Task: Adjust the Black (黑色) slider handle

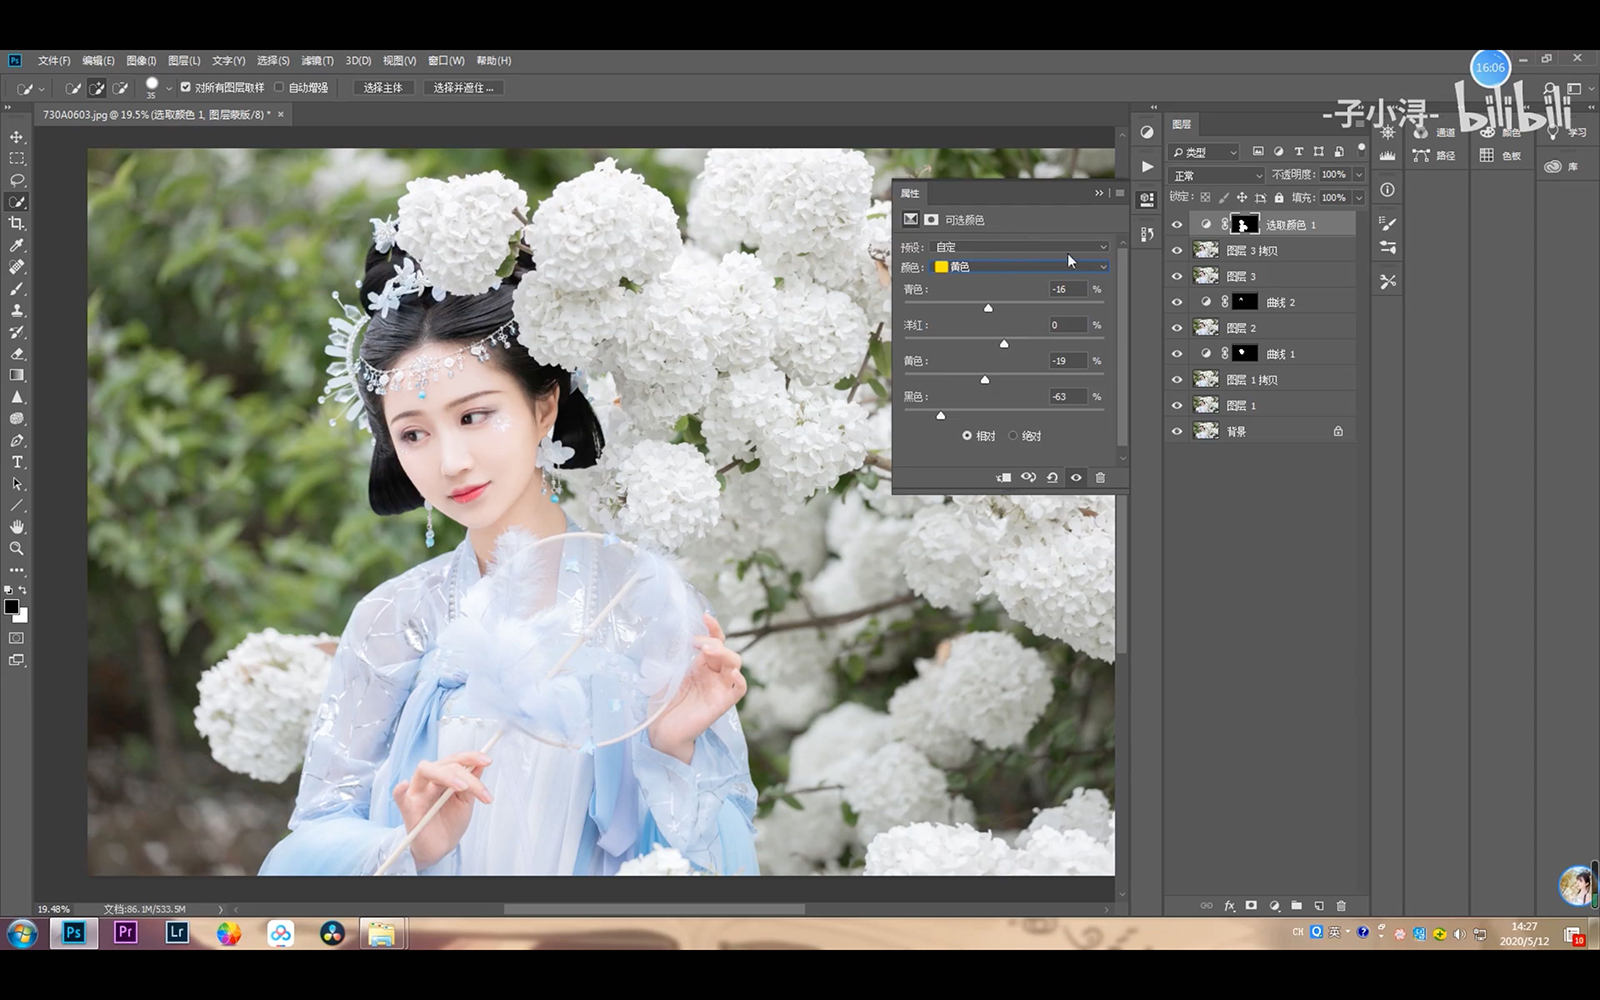Action: coord(940,415)
